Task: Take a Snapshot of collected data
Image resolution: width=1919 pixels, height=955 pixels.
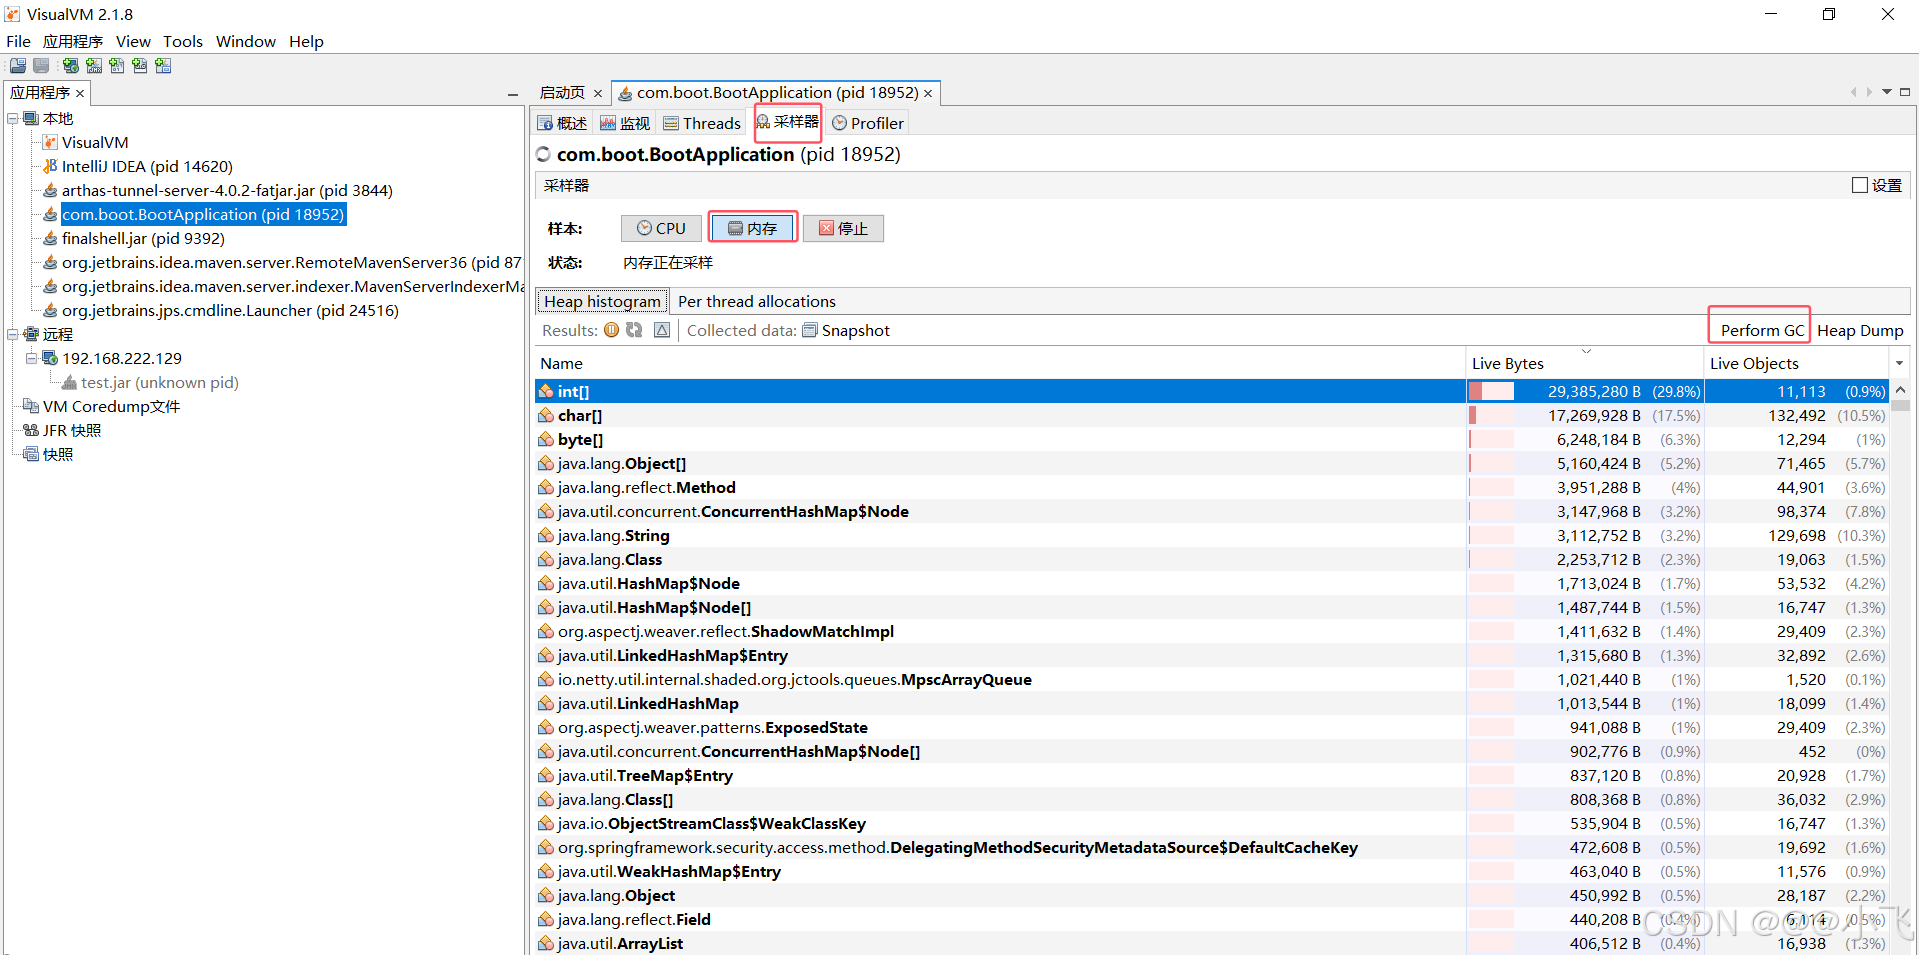Action: pyautogui.click(x=846, y=330)
